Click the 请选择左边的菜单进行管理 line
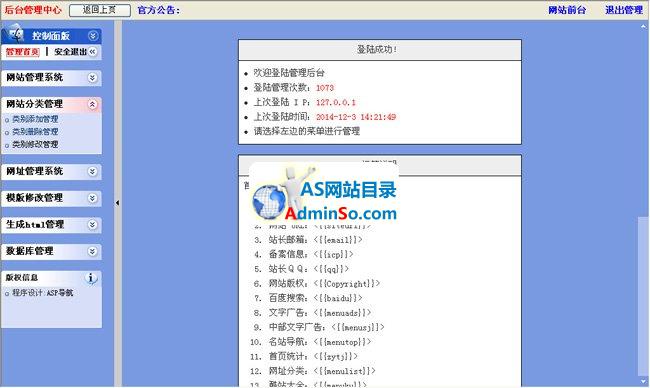Image resolution: width=650 pixels, height=388 pixels. click(x=307, y=131)
